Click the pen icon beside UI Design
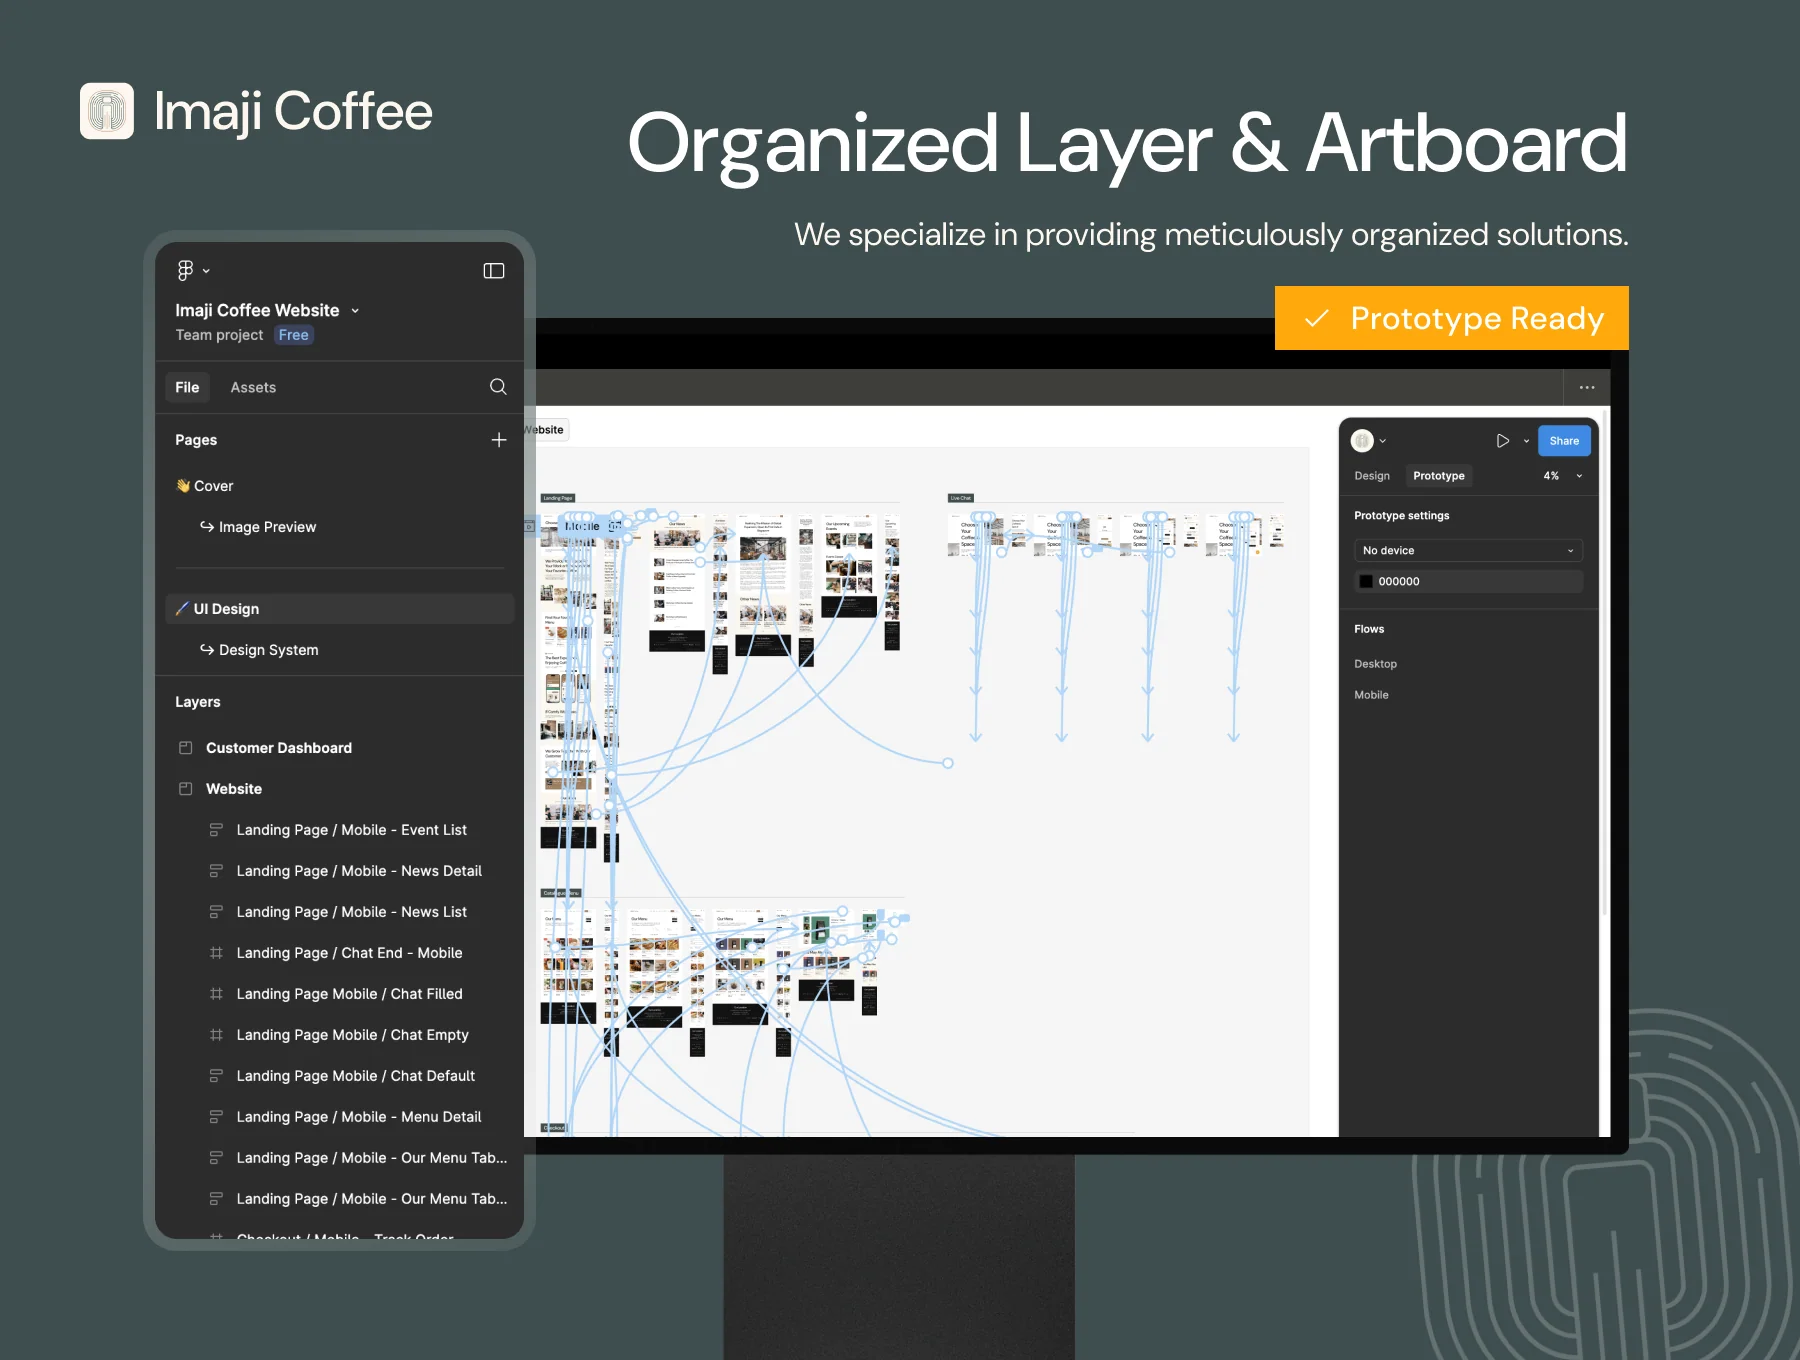Image resolution: width=1800 pixels, height=1360 pixels. pyautogui.click(x=182, y=609)
